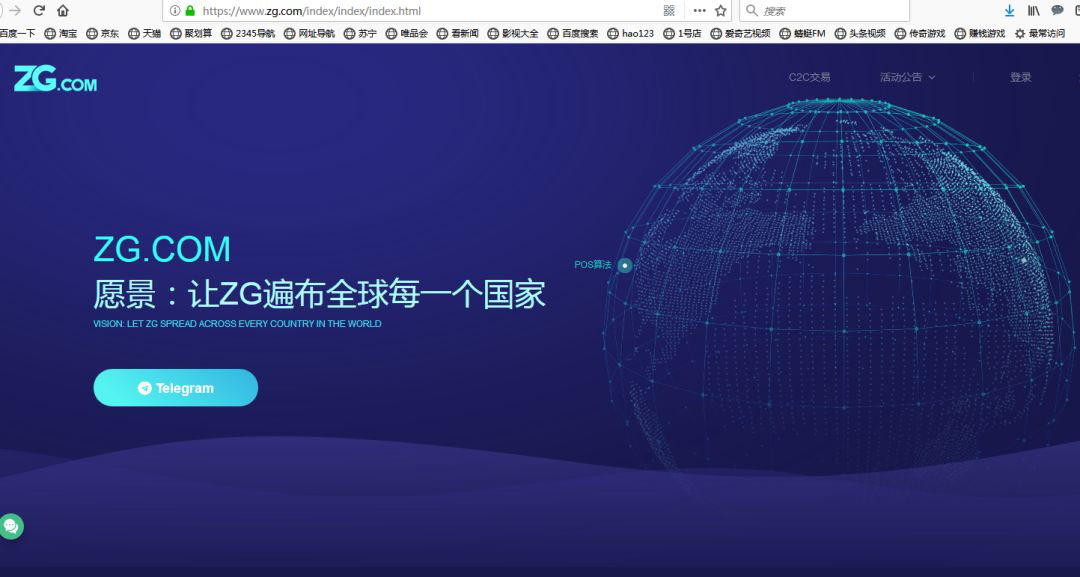The image size is (1080, 577).
Task: Click the ZG.COM logo
Action: (x=55, y=79)
